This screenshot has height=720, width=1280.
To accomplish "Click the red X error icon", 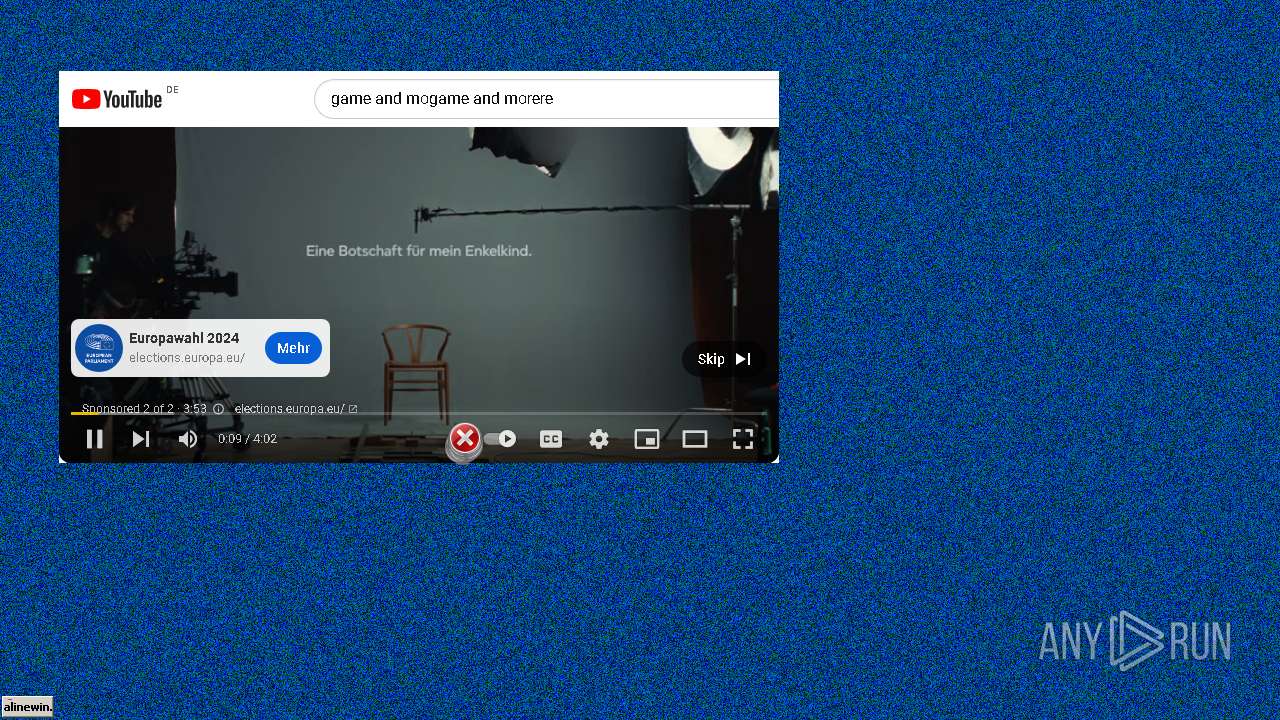I will [x=465, y=439].
